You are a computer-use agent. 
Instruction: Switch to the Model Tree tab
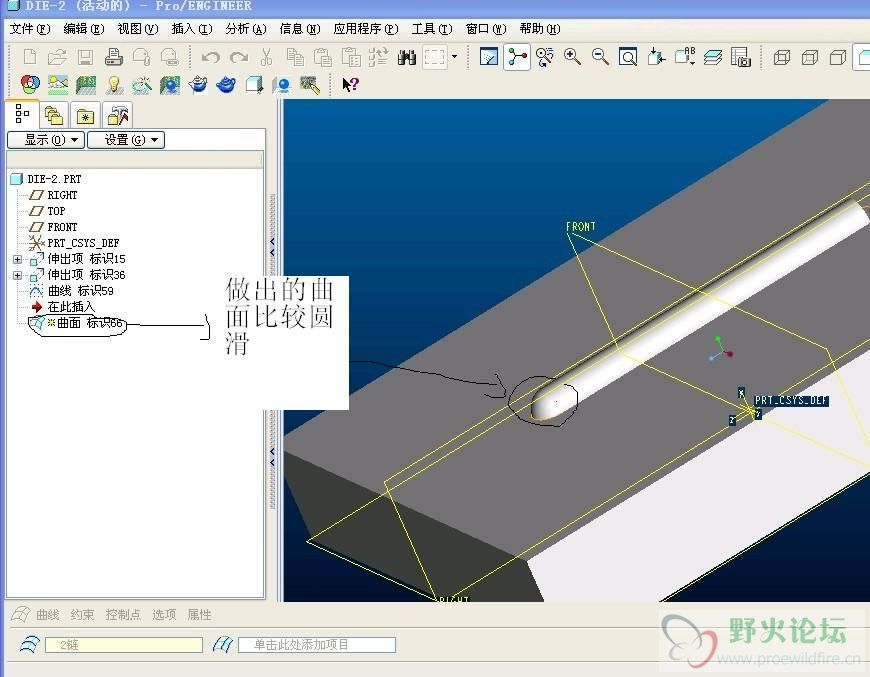[x=22, y=114]
